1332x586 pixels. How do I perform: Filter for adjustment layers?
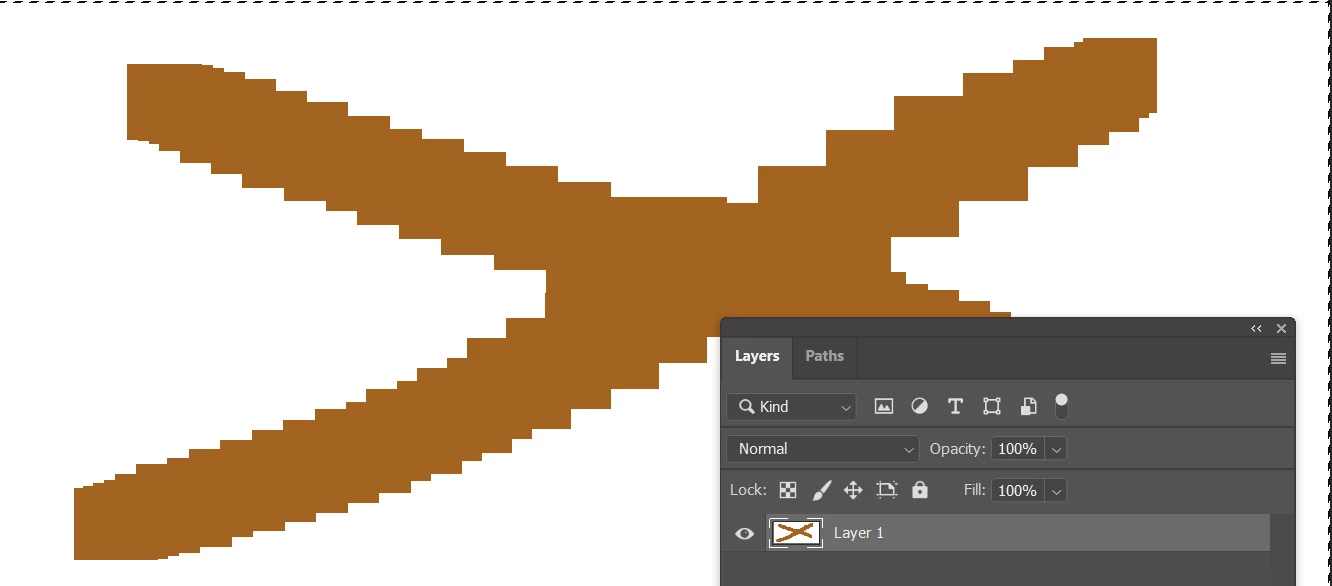[919, 406]
